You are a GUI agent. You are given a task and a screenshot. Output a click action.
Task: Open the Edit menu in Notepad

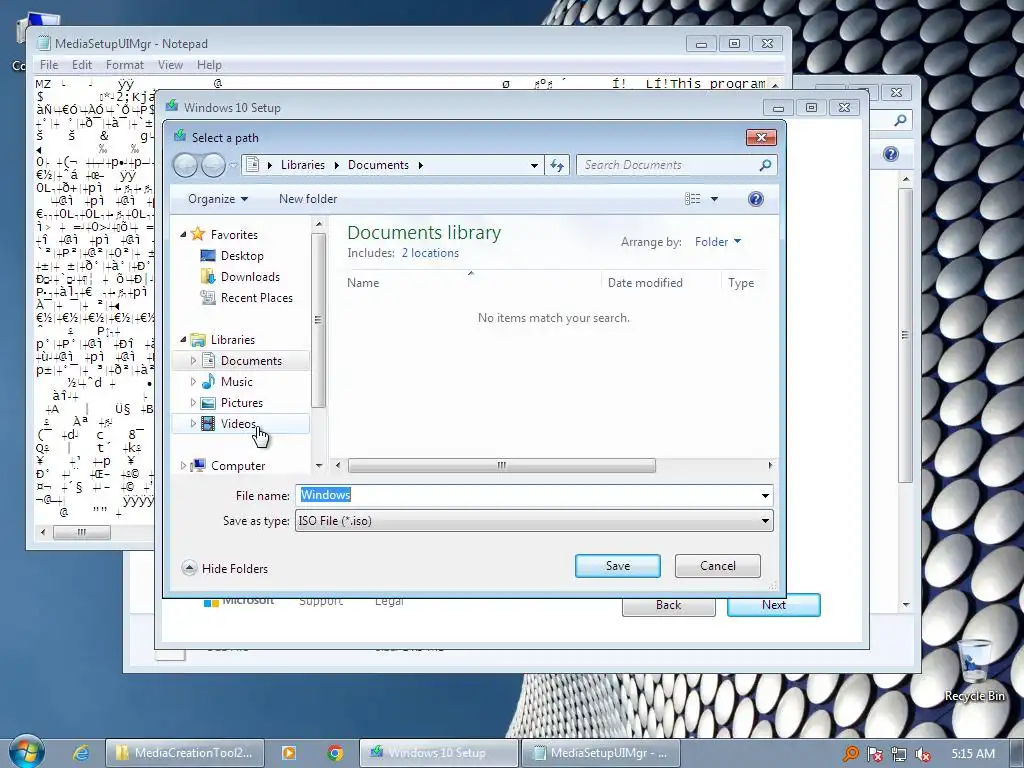(82, 65)
